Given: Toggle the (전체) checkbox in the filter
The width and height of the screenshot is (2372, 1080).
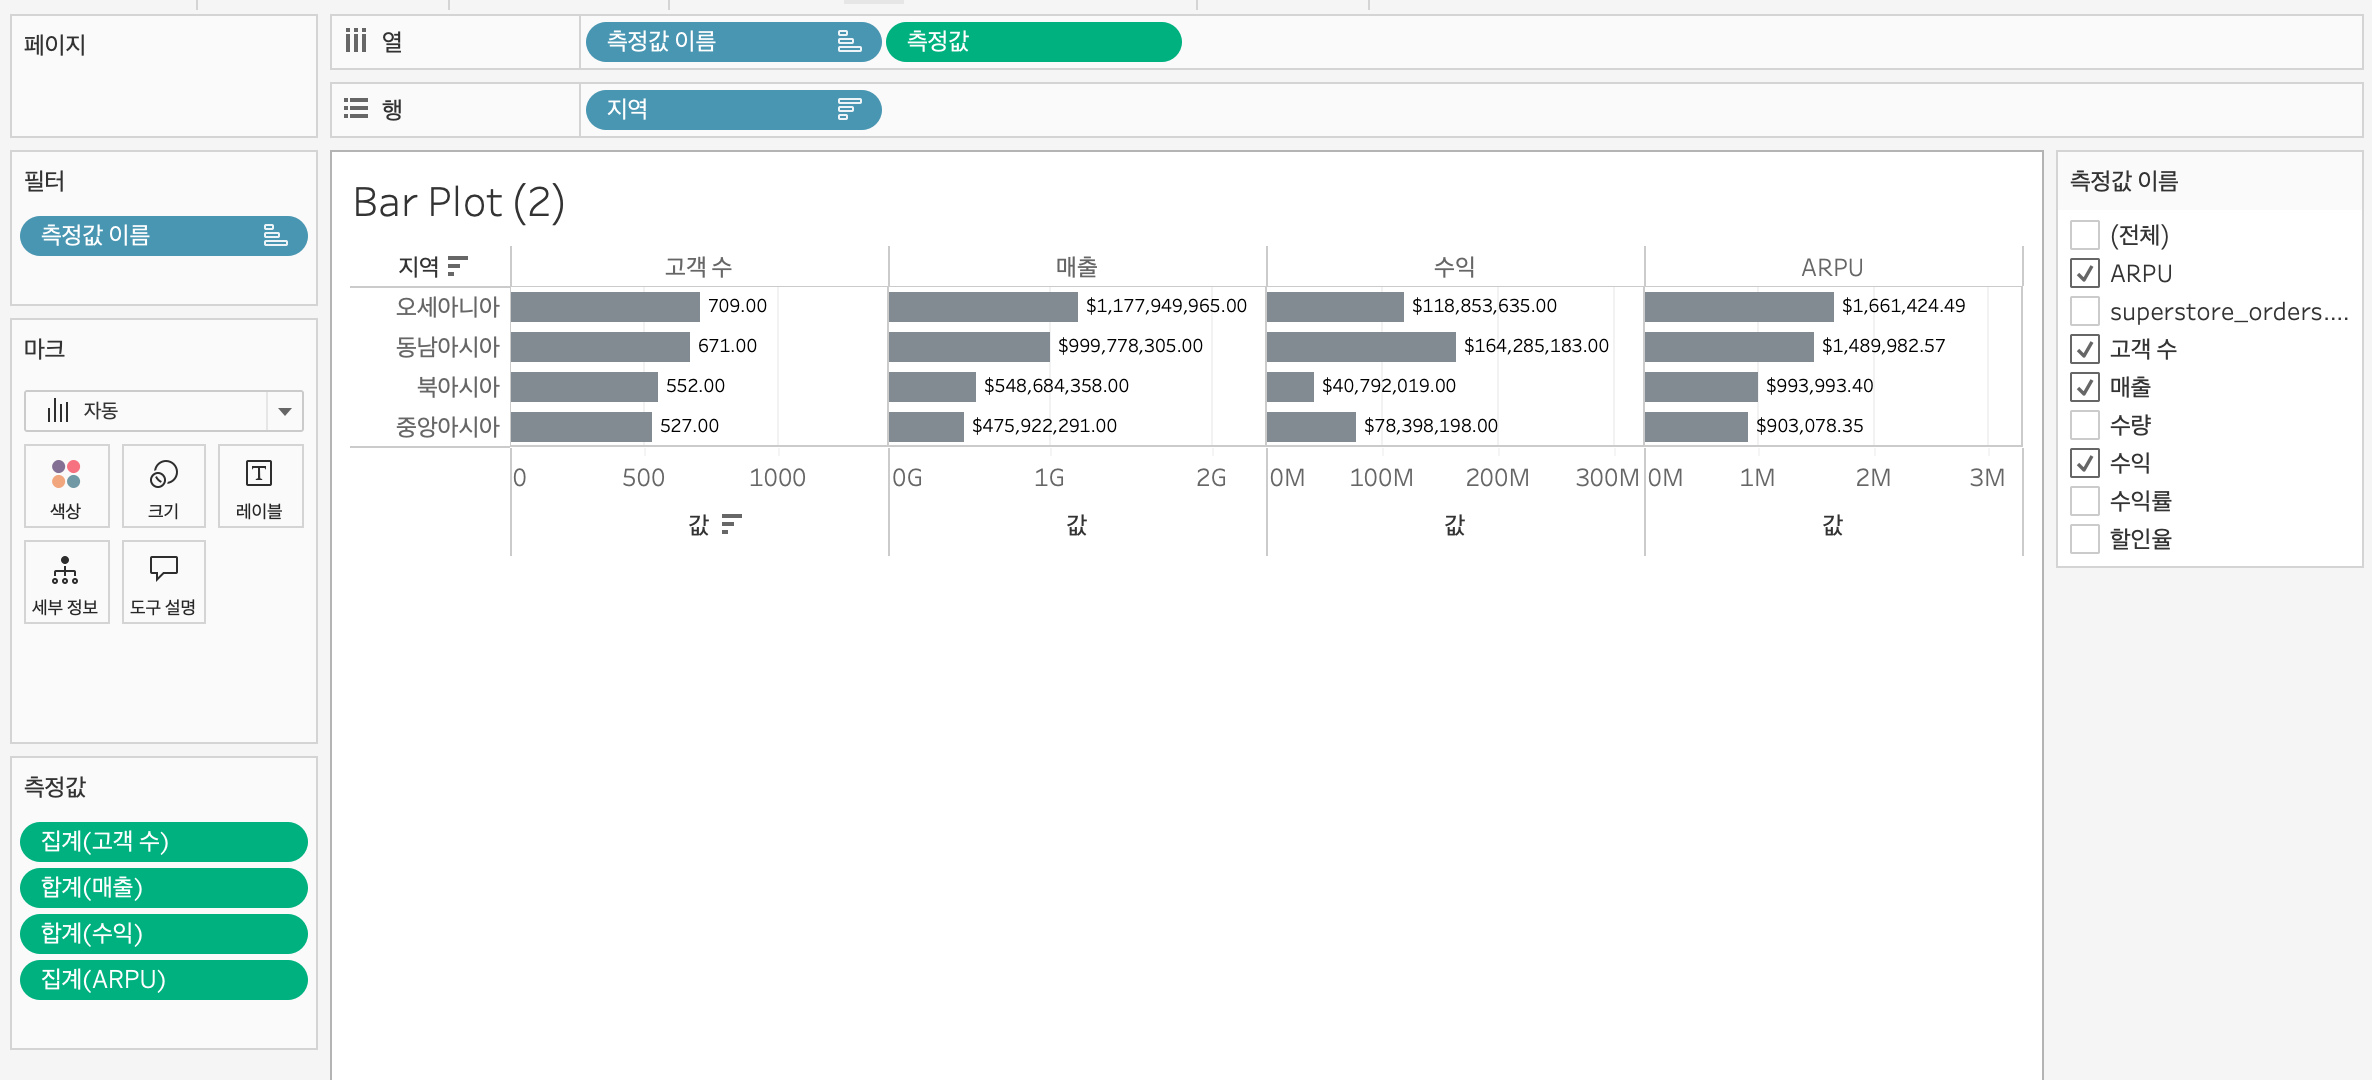Looking at the screenshot, I should 2085,235.
